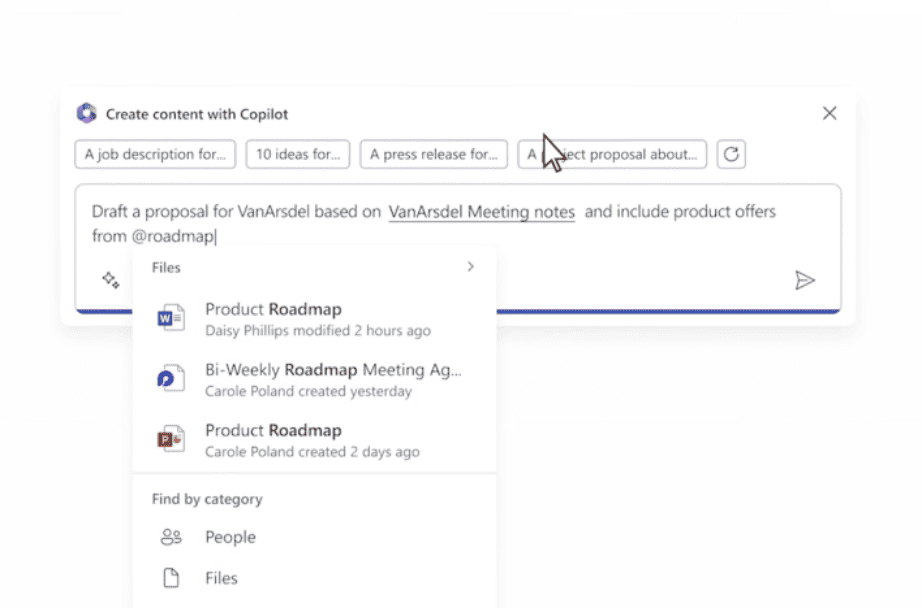Click the People icon under Find by category

pos(171,537)
